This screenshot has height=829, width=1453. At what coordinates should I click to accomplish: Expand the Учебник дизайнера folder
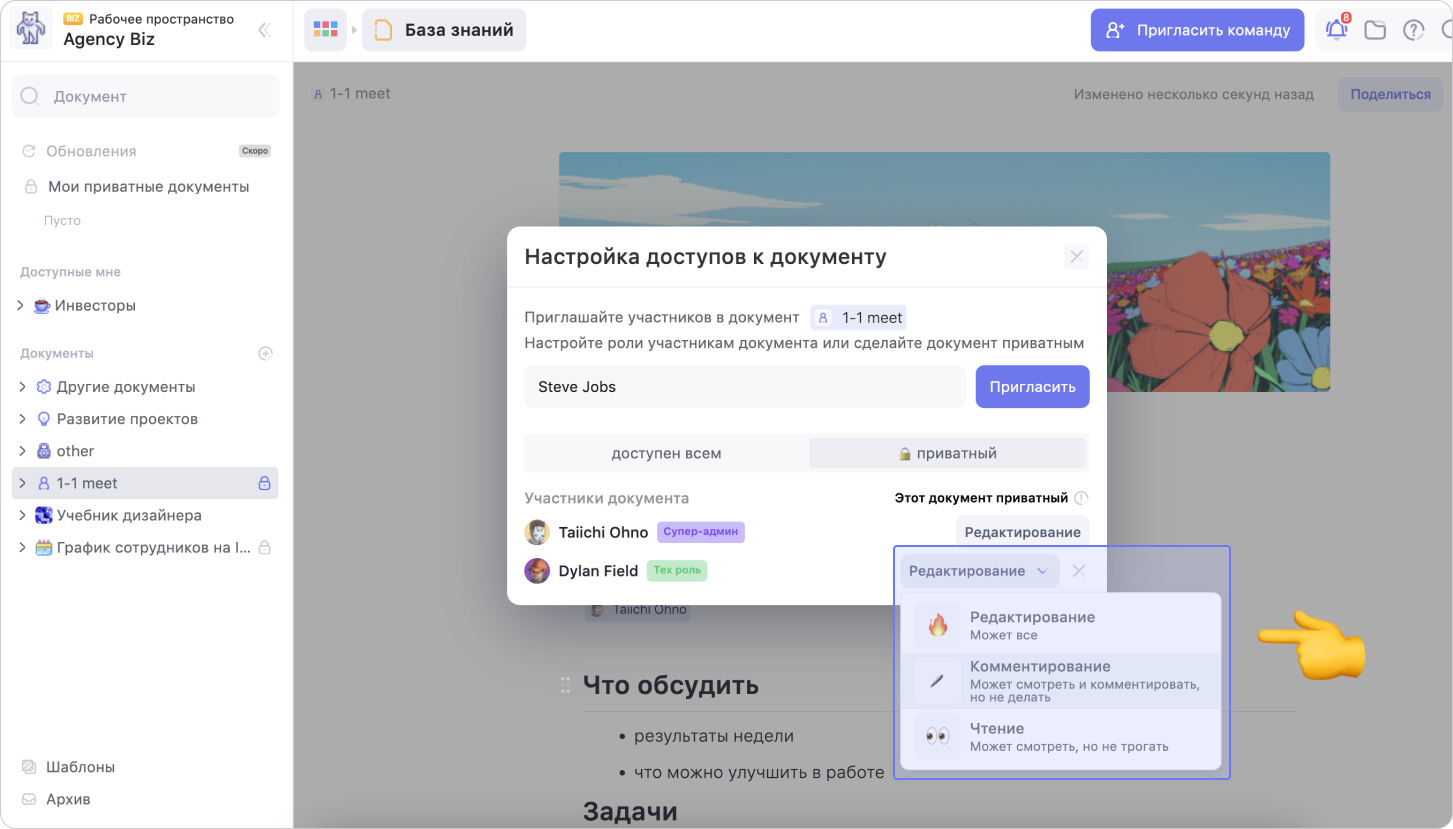click(21, 516)
